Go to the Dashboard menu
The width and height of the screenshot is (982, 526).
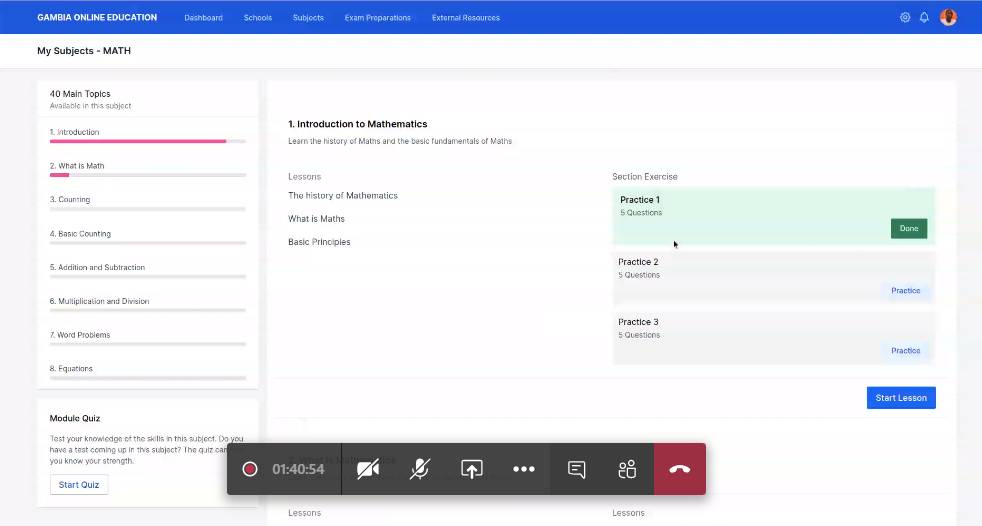(x=204, y=18)
